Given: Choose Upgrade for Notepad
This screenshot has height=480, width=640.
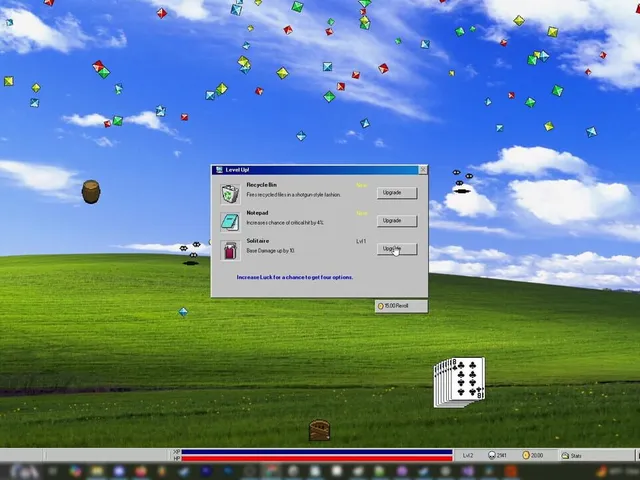Looking at the screenshot, I should coord(397,221).
